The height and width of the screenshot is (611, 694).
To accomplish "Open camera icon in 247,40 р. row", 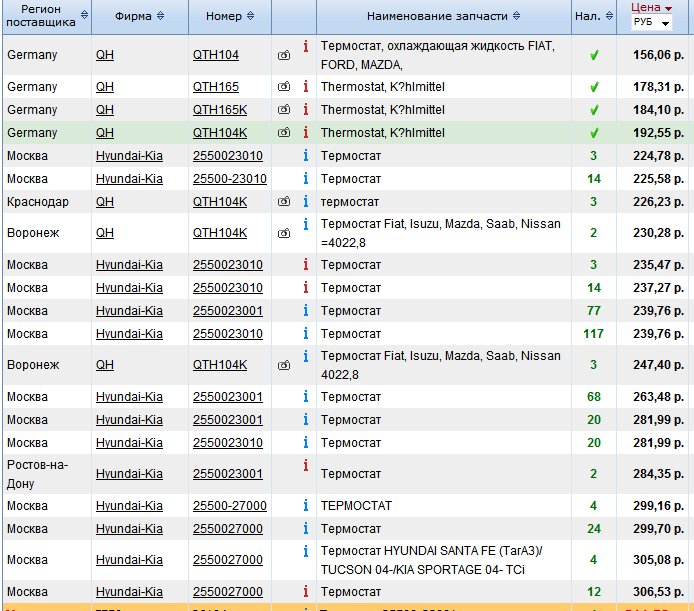I will [284, 366].
